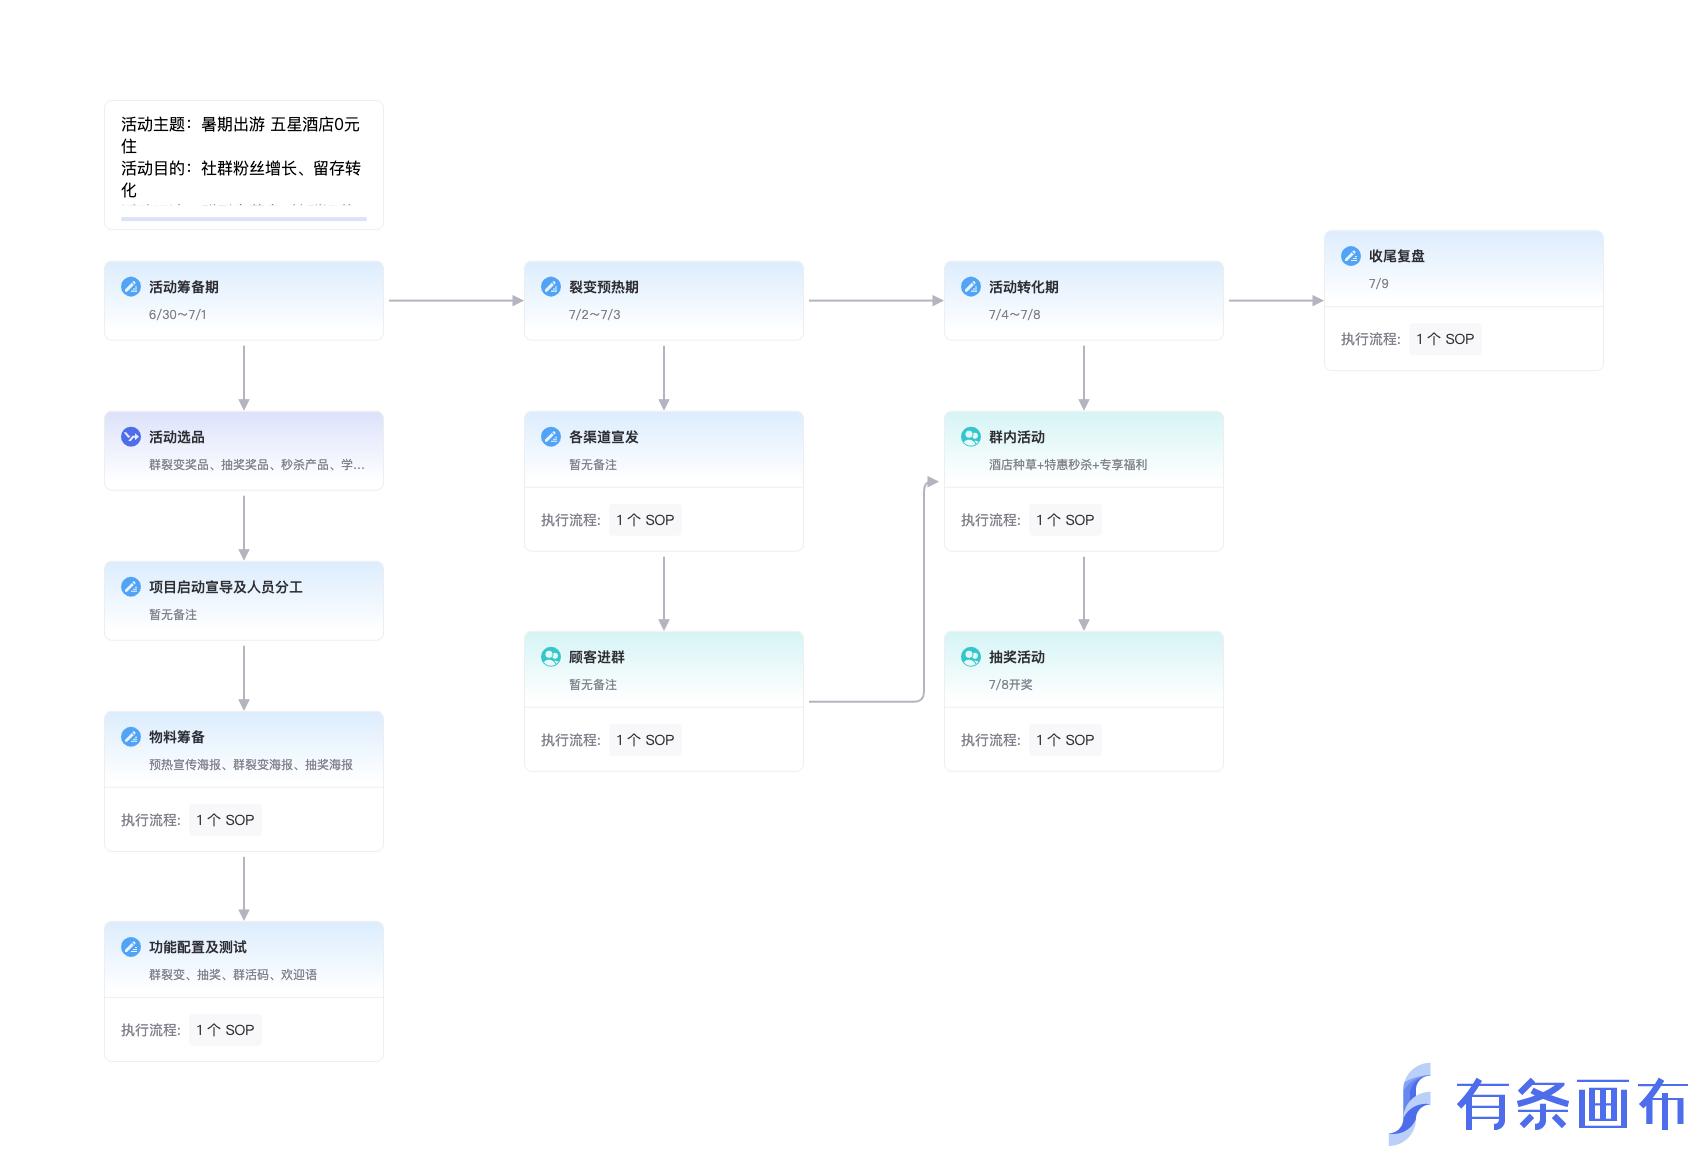Click the pencil icon on 功能配置及测试 card

(x=131, y=947)
